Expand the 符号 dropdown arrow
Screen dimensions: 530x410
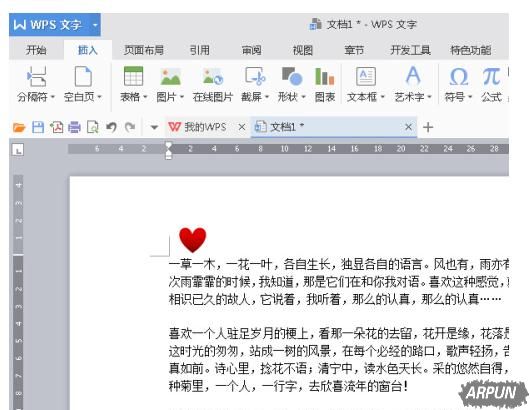[x=470, y=97]
